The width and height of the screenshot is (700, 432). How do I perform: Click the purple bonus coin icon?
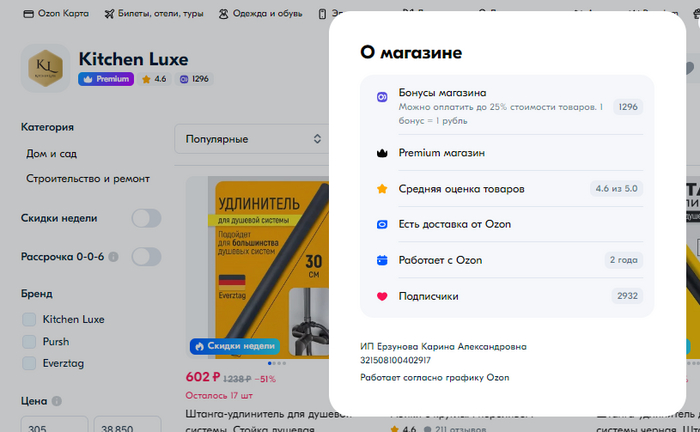click(x=382, y=97)
